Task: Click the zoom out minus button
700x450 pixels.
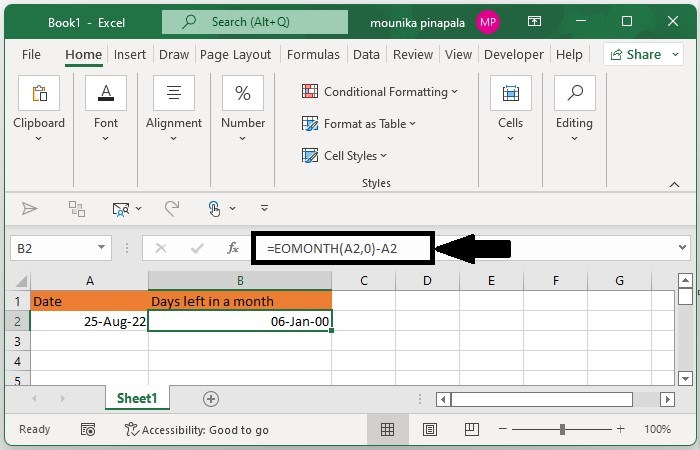Action: coord(503,429)
